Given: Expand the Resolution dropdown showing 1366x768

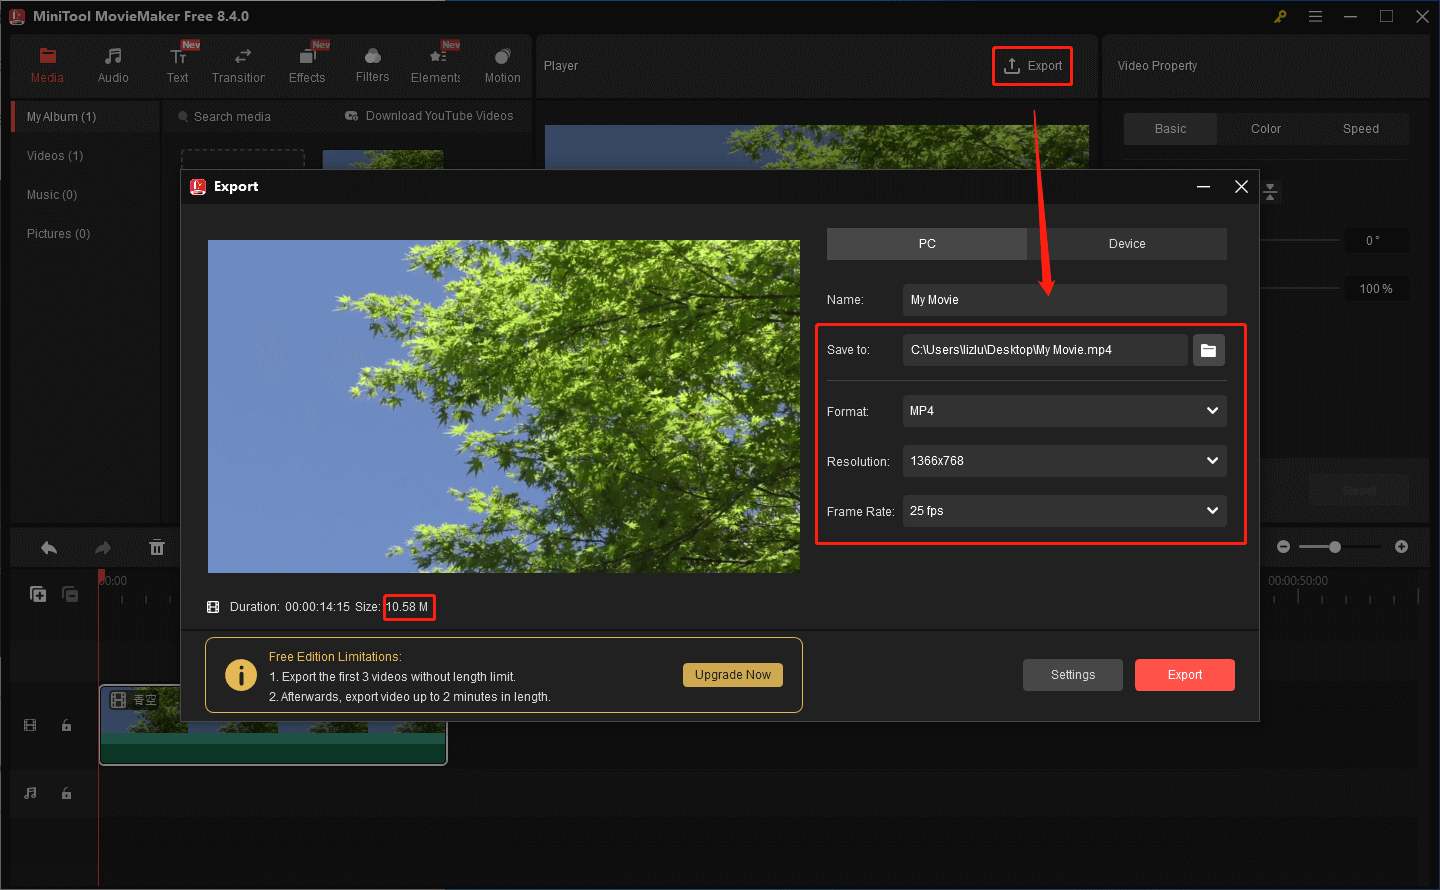Looking at the screenshot, I should (1063, 461).
